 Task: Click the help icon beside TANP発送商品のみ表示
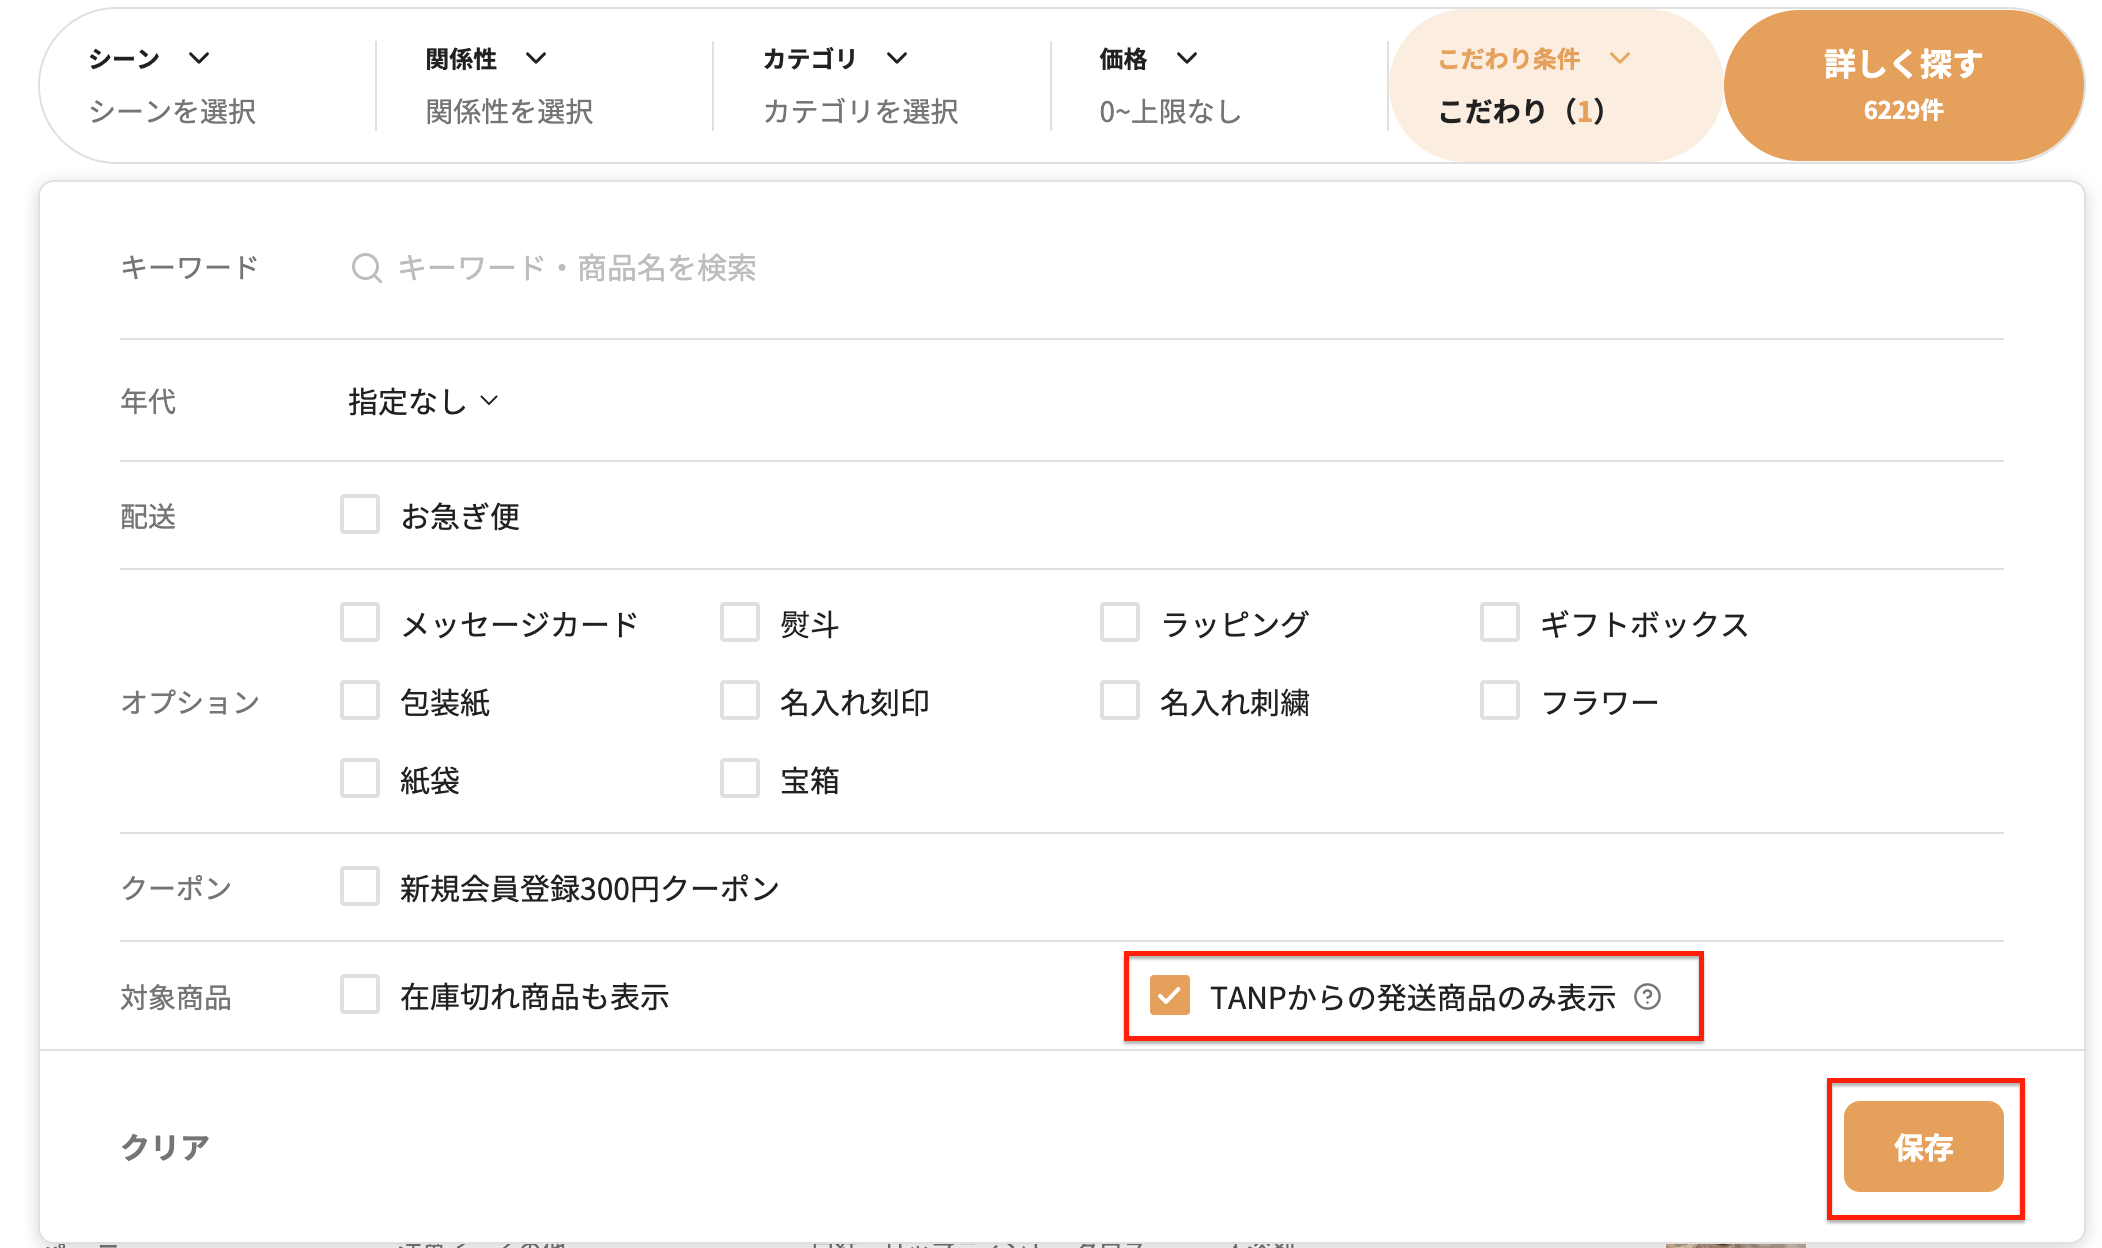point(1647,997)
